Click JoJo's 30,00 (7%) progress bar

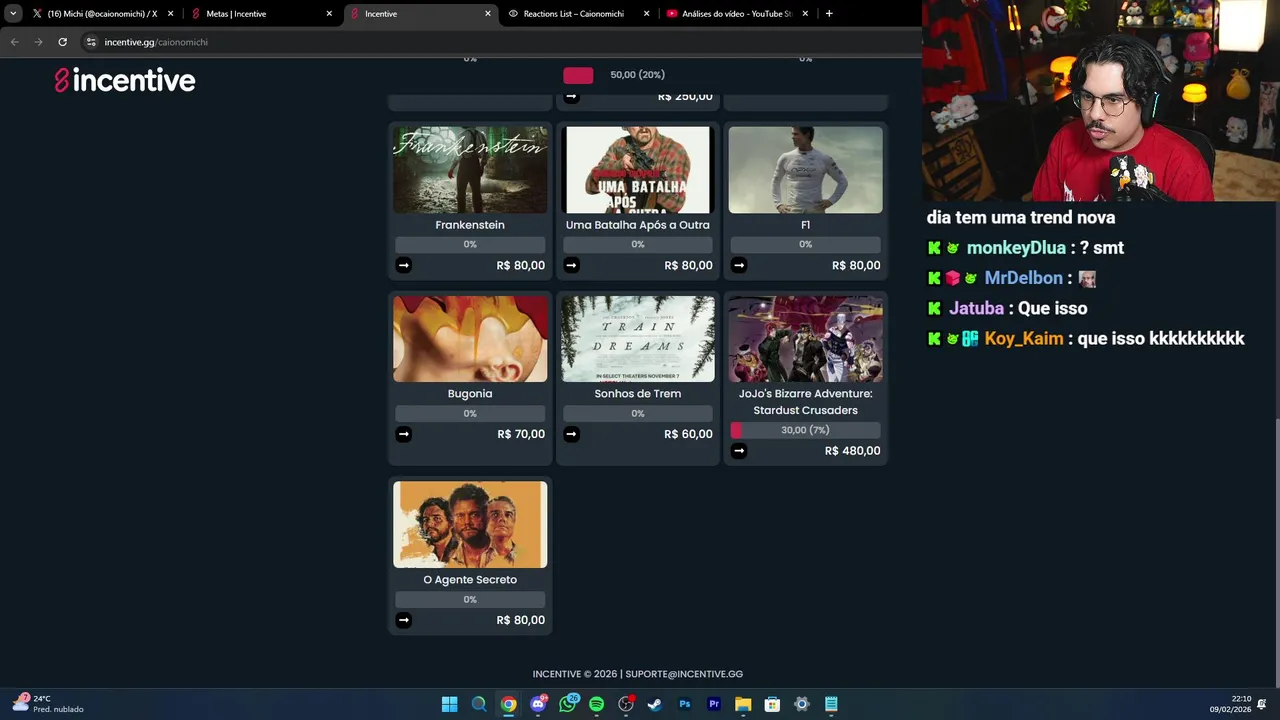806,430
